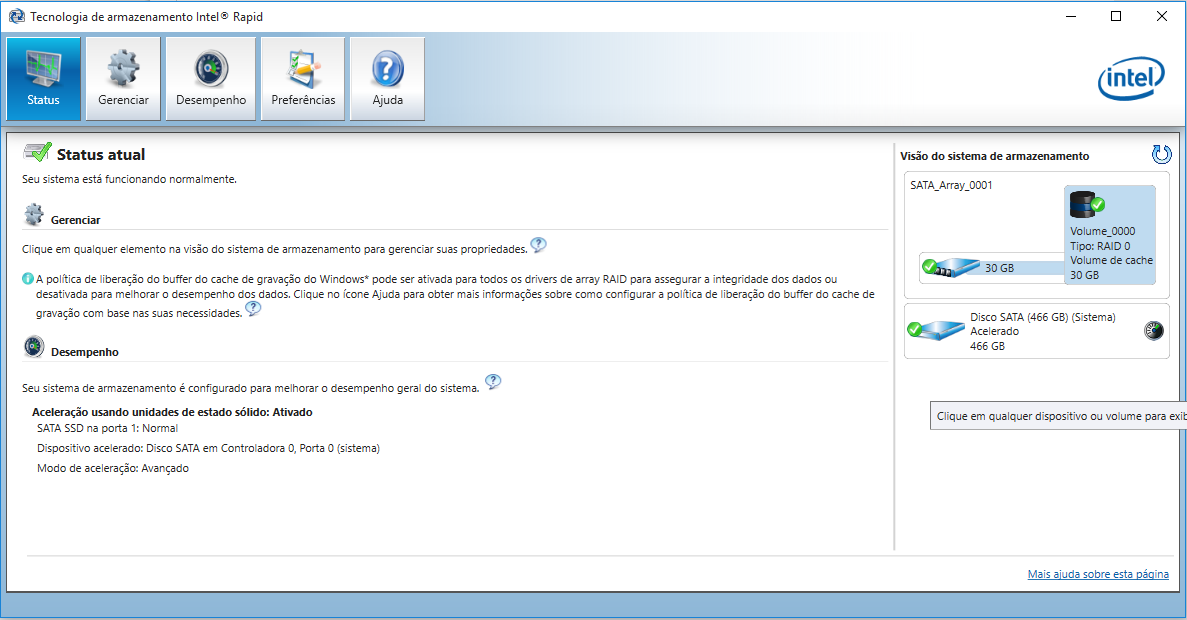The height and width of the screenshot is (620, 1187).
Task: Close the Intel Rapid Storage window
Action: tap(1162, 16)
